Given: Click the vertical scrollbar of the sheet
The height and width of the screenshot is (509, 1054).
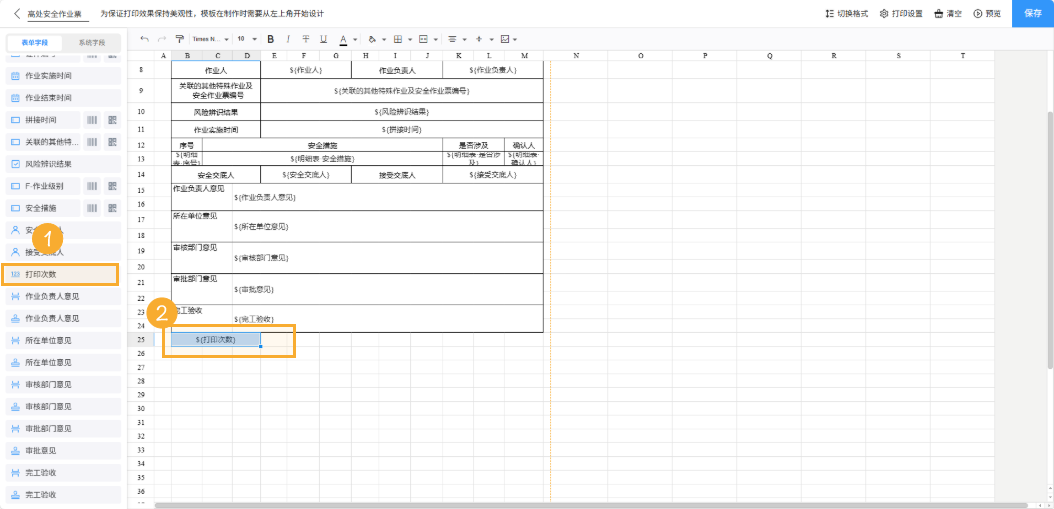Looking at the screenshot, I should pyautogui.click(x=1050, y=239).
